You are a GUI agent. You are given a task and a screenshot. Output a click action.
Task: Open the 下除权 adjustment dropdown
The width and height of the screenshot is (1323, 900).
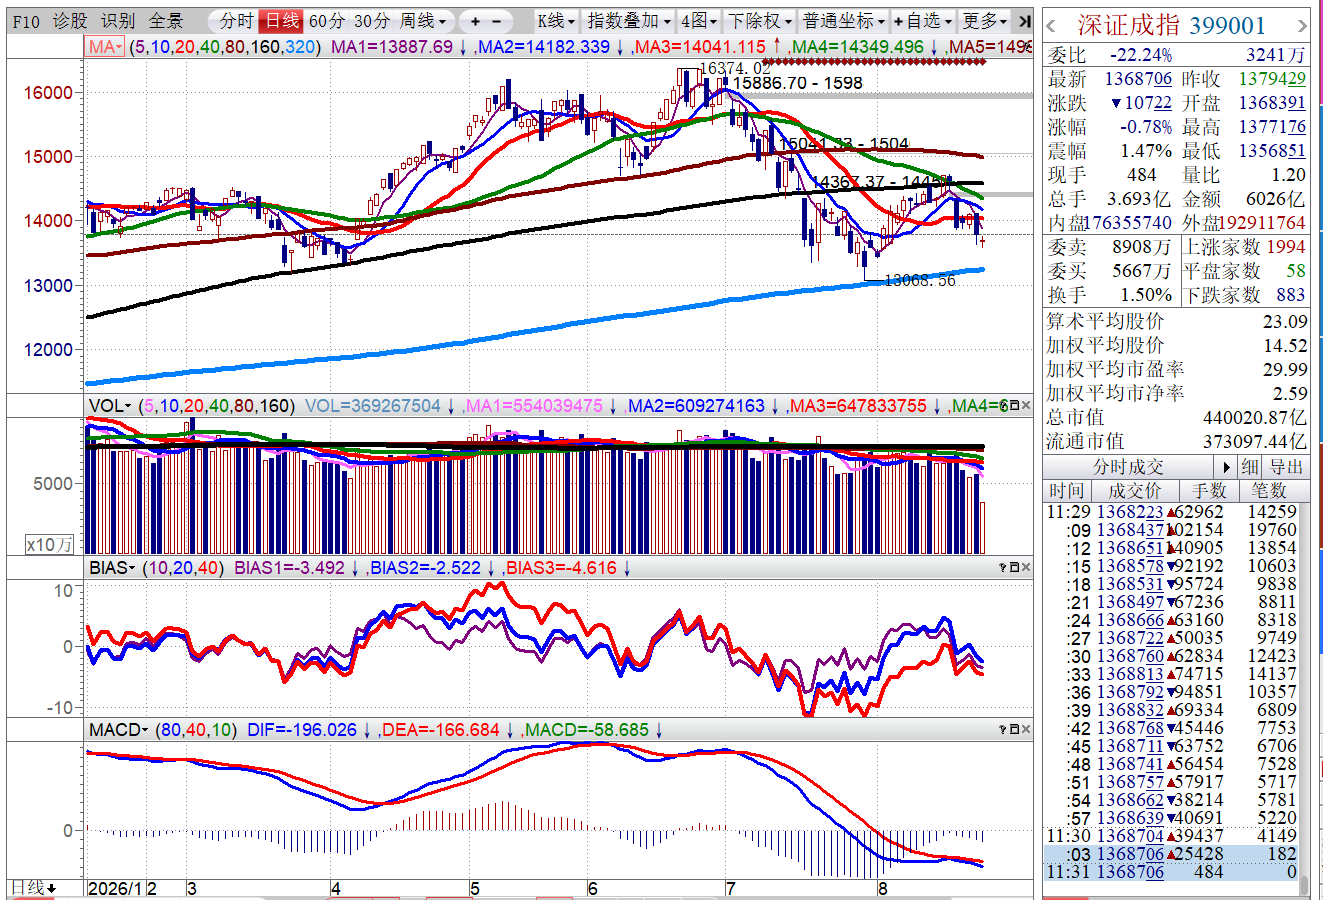pyautogui.click(x=759, y=21)
